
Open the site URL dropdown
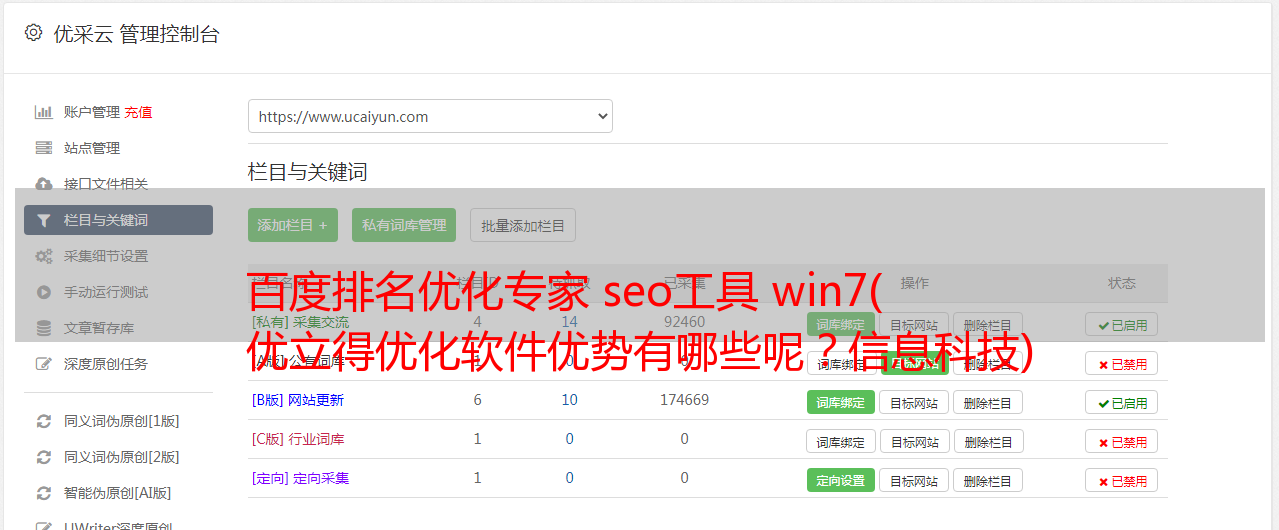tap(430, 116)
